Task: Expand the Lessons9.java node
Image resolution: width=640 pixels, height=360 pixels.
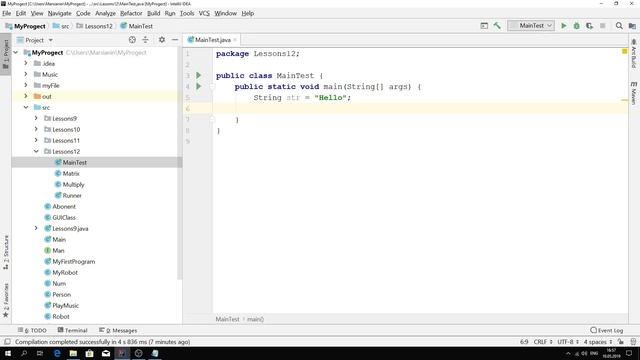Action: tap(36, 229)
